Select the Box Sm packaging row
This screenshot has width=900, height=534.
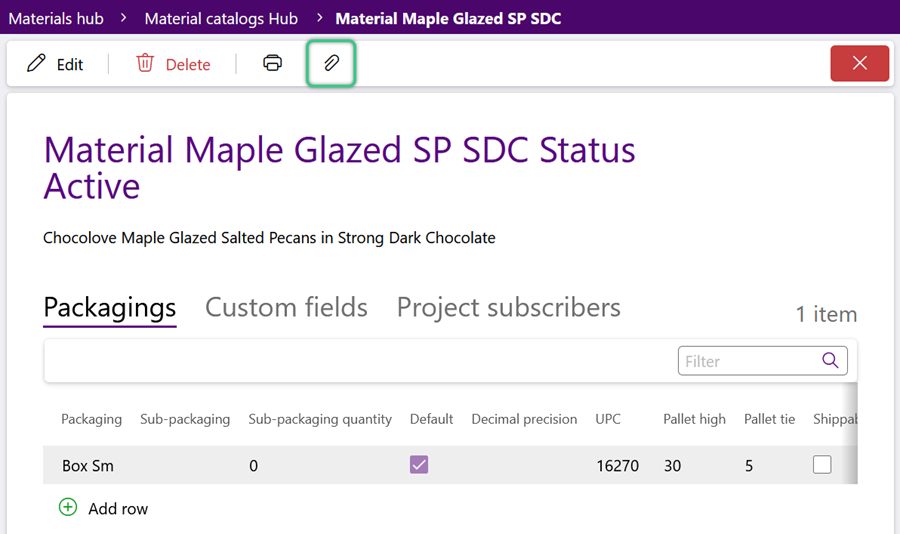tap(450, 465)
